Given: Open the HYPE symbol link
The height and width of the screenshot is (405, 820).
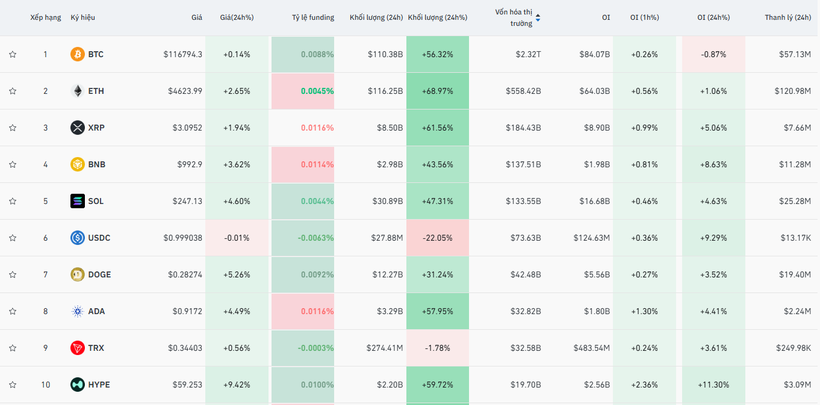Looking at the screenshot, I should click(x=99, y=385).
